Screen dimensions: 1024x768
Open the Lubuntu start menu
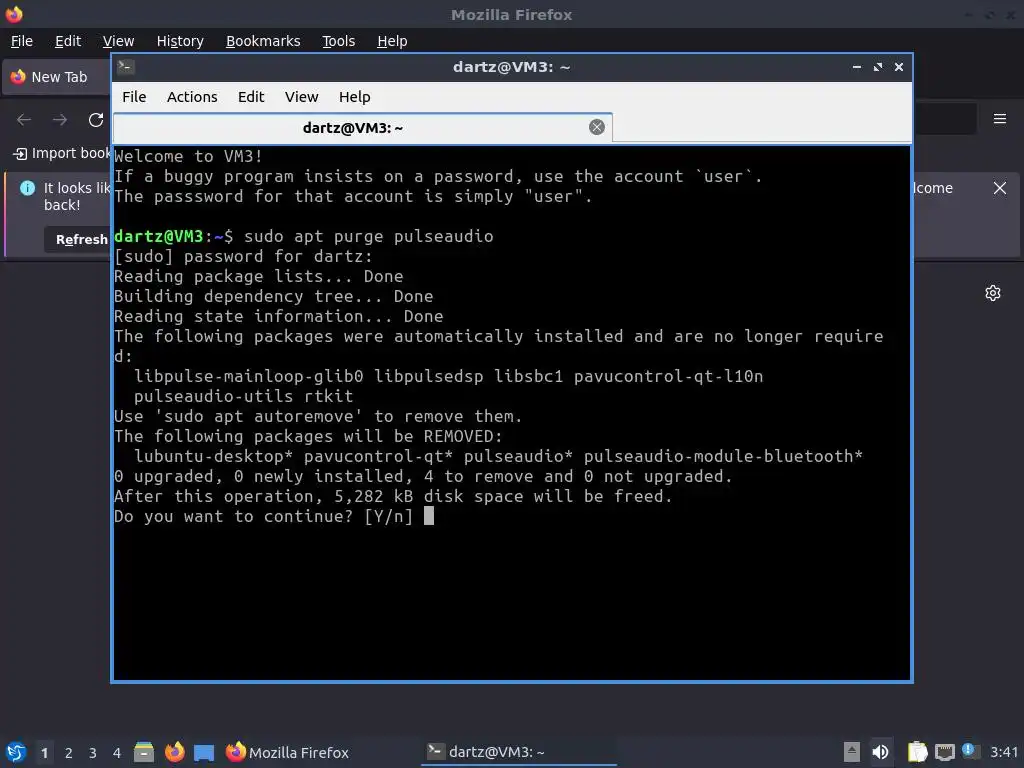pyautogui.click(x=16, y=752)
